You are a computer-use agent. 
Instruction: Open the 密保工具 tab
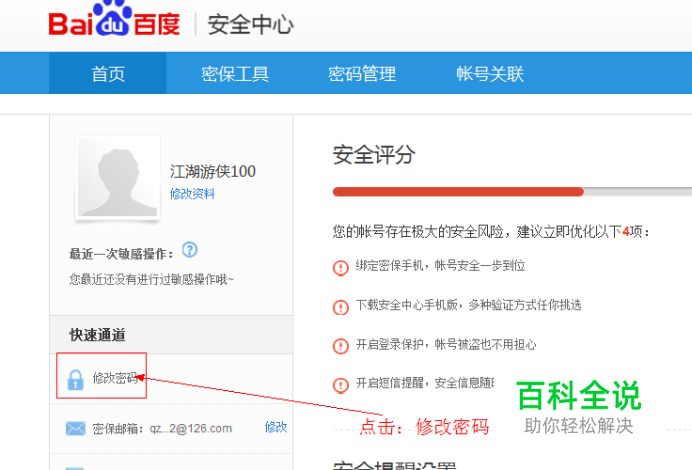click(x=235, y=73)
